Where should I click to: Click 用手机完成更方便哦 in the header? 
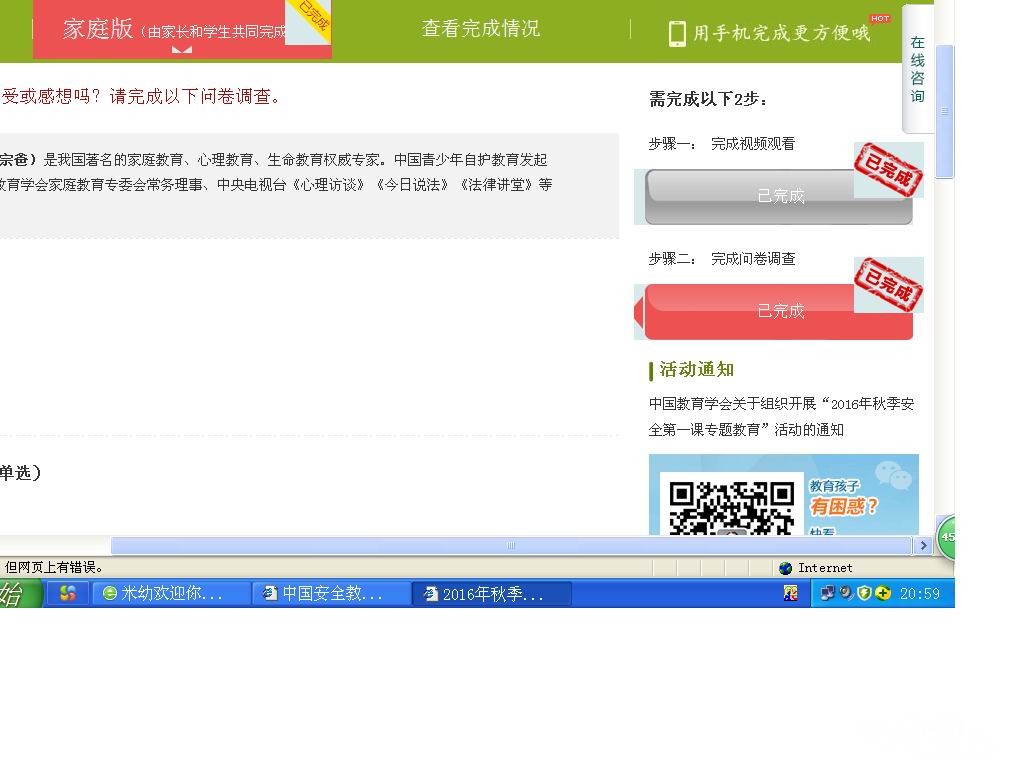pyautogui.click(x=781, y=34)
